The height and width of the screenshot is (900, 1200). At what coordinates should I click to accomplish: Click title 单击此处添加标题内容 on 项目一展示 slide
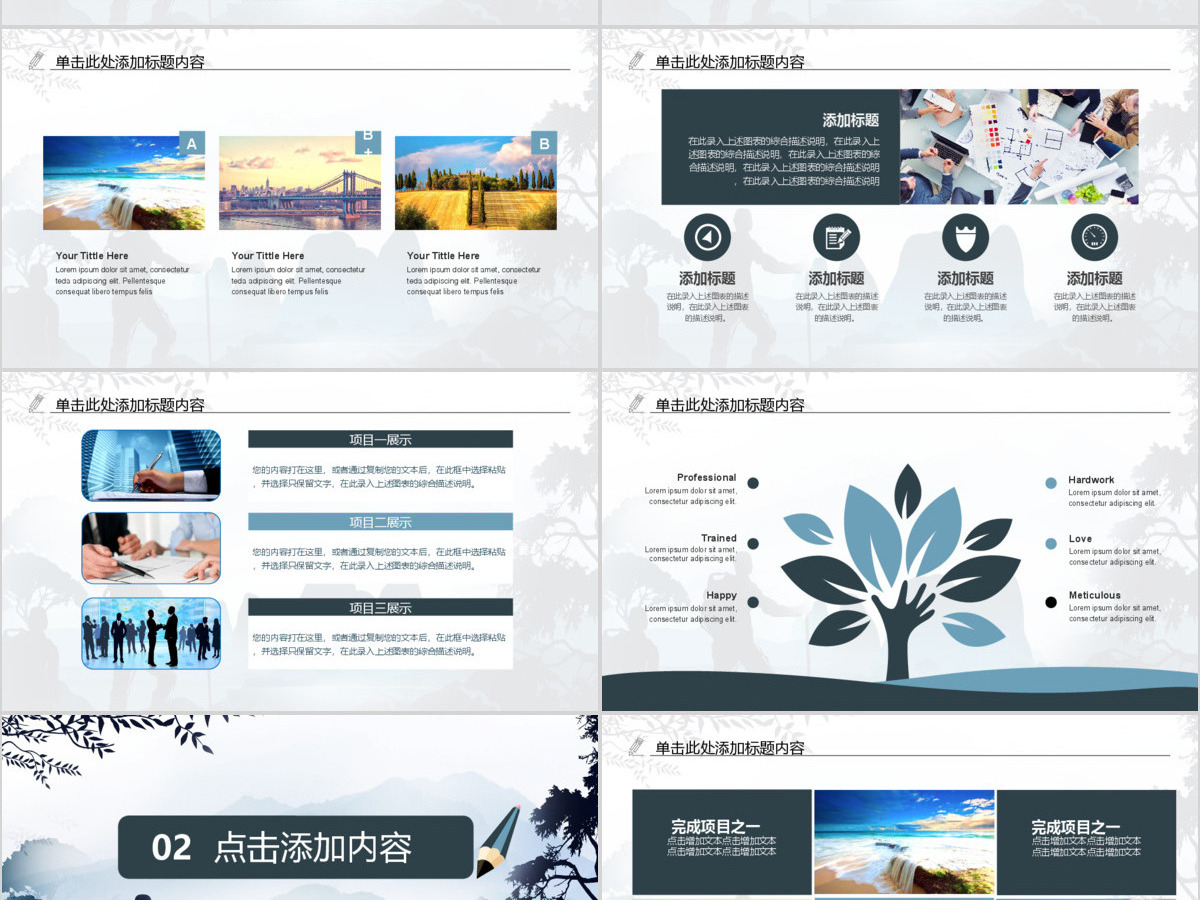coord(130,405)
